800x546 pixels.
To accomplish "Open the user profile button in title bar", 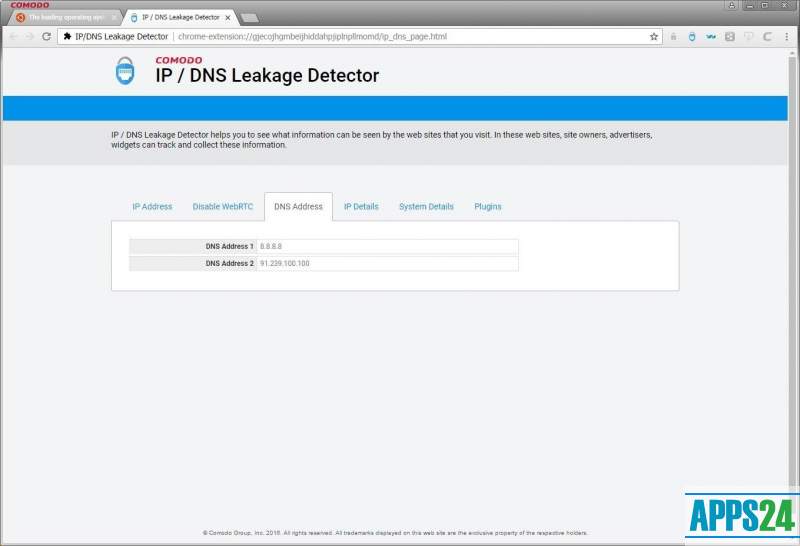I will click(x=732, y=5).
